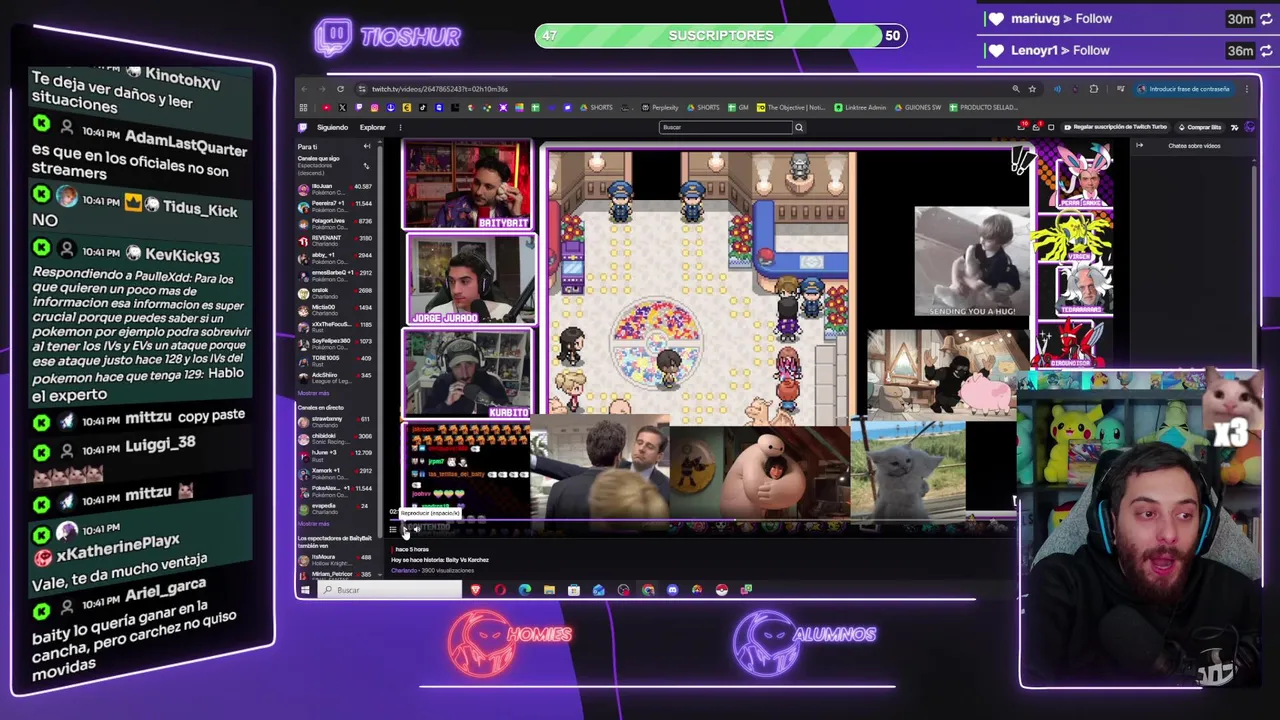
Task: Open the apps grid bookmark icon
Action: pos(303,107)
